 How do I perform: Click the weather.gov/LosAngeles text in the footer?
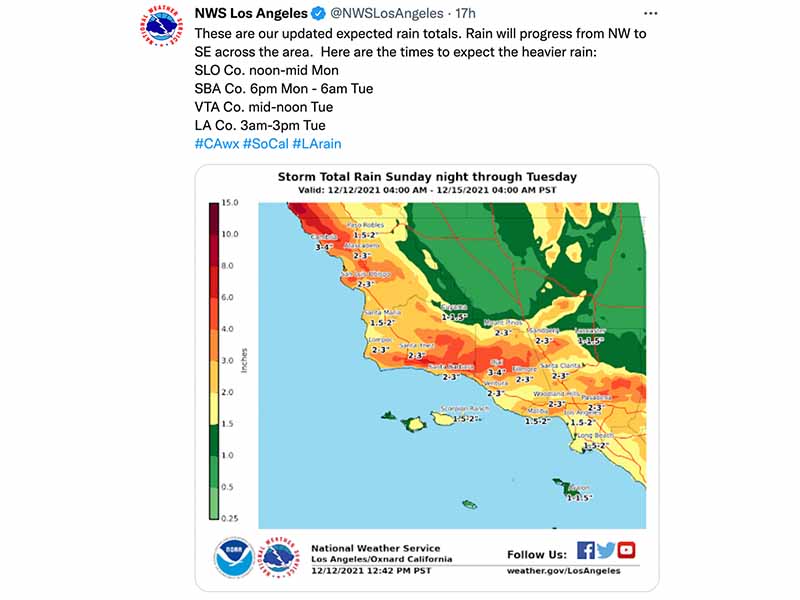click(563, 571)
